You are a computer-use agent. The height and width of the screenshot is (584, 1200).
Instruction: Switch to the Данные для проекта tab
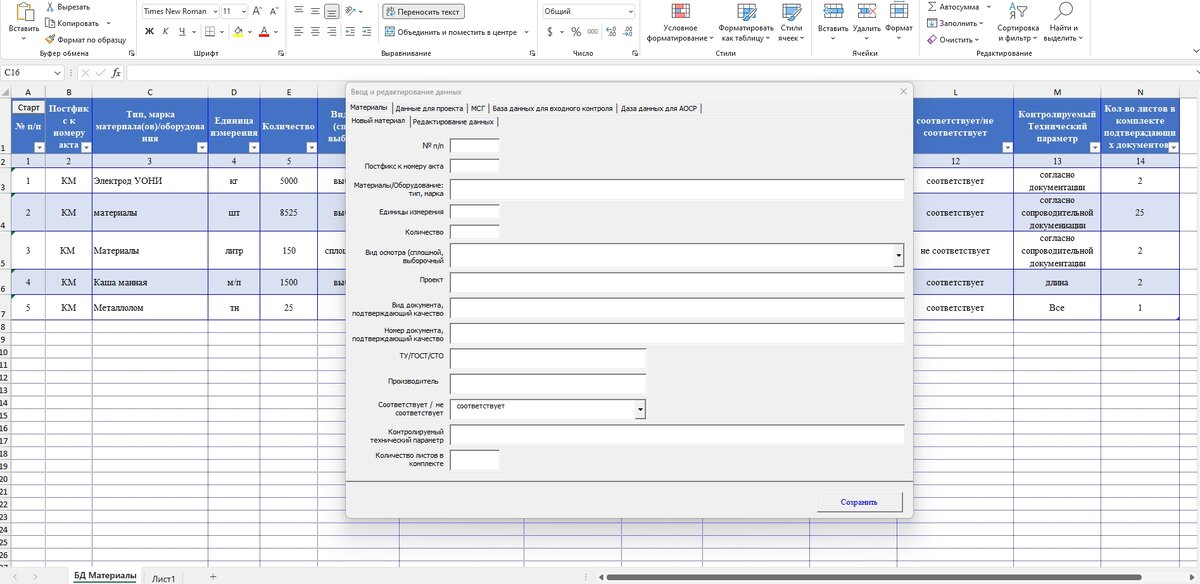coord(429,107)
